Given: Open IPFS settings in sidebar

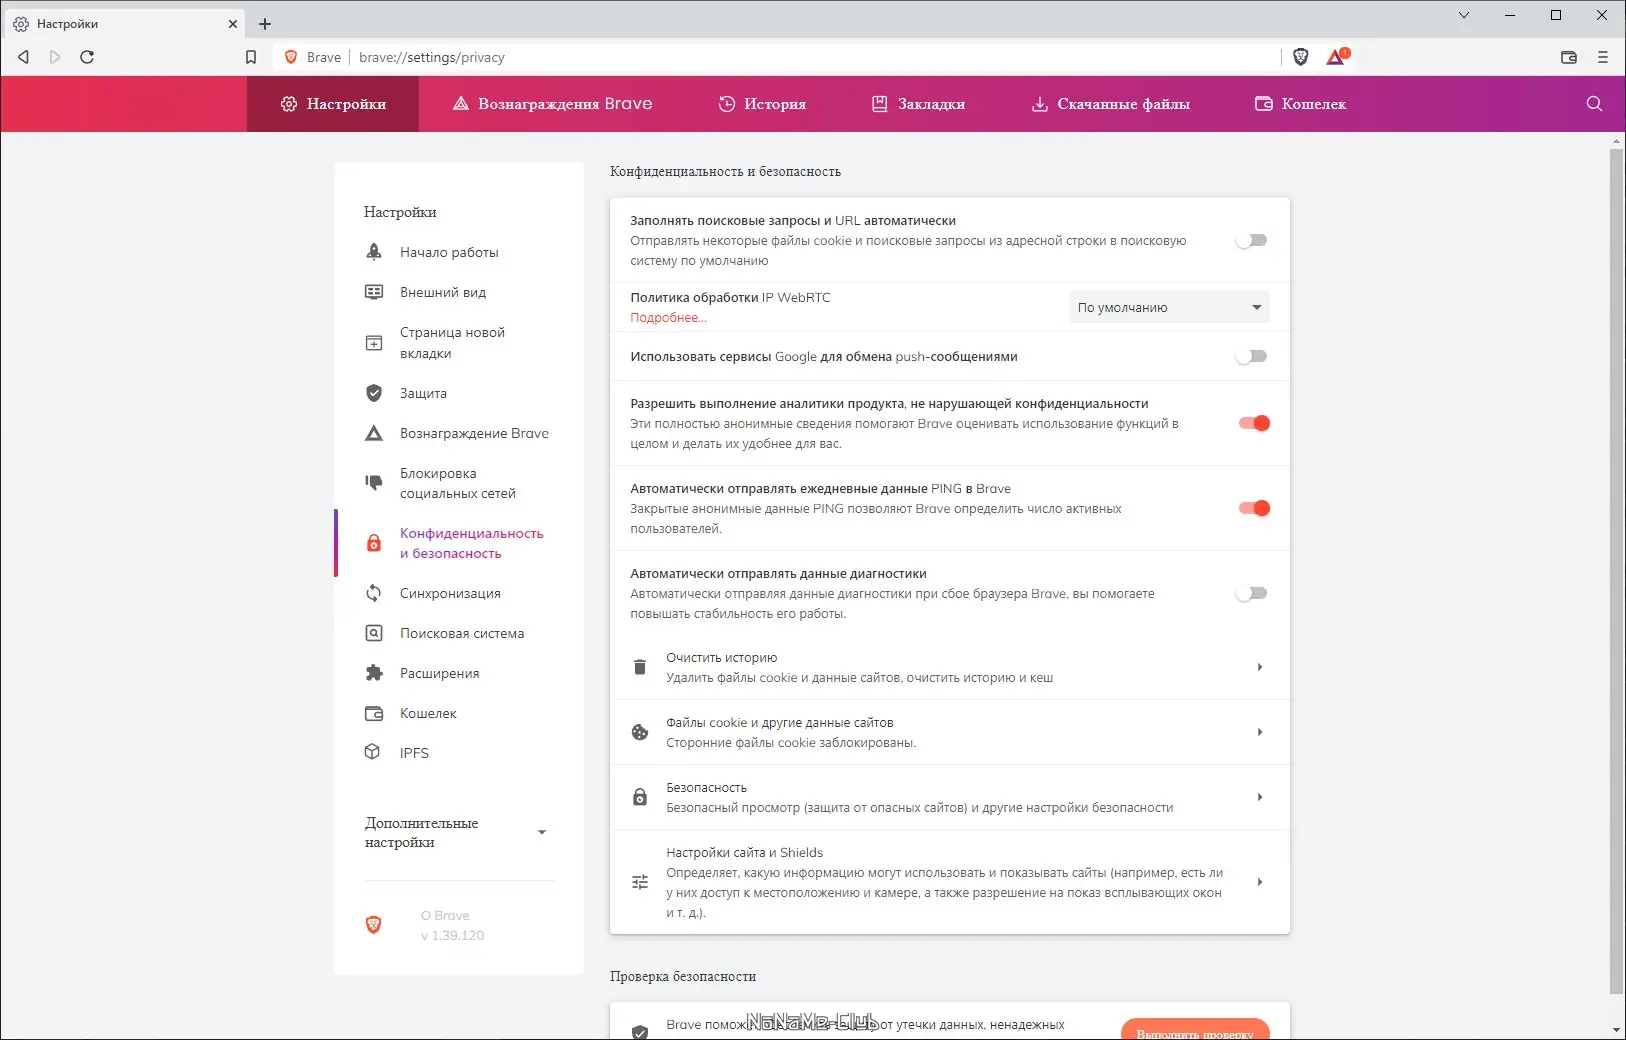Looking at the screenshot, I should 413,752.
